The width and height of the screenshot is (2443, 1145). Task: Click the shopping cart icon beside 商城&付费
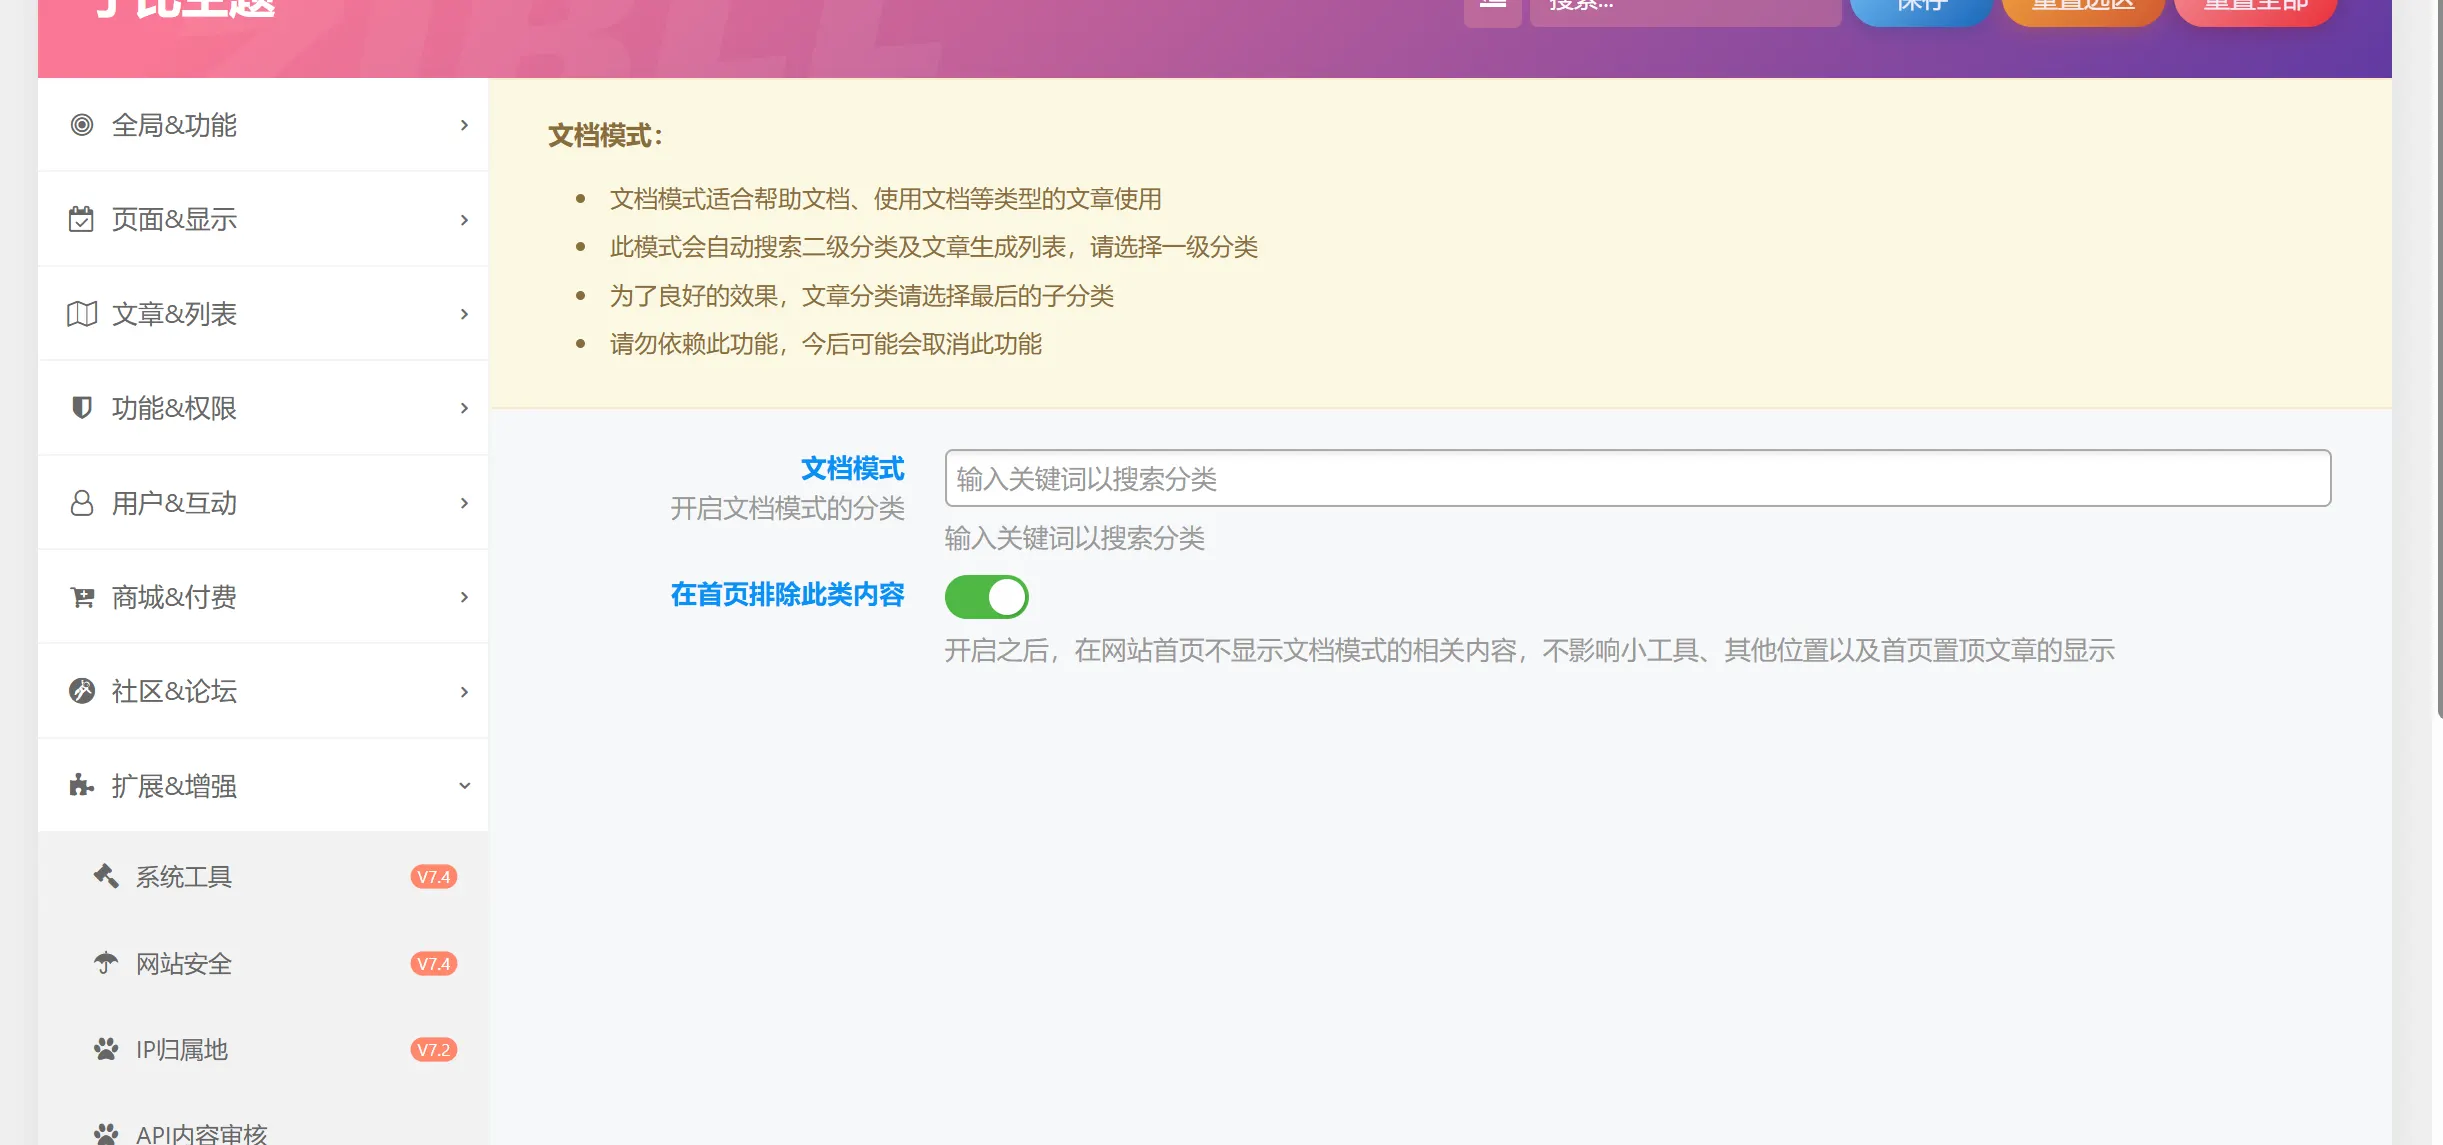point(82,597)
